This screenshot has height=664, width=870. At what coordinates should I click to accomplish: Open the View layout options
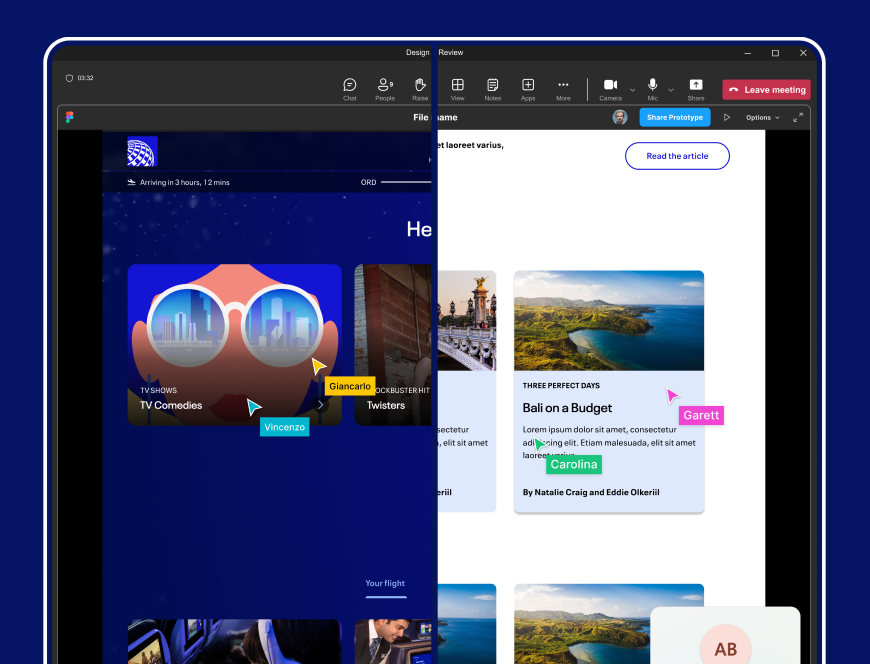457,88
